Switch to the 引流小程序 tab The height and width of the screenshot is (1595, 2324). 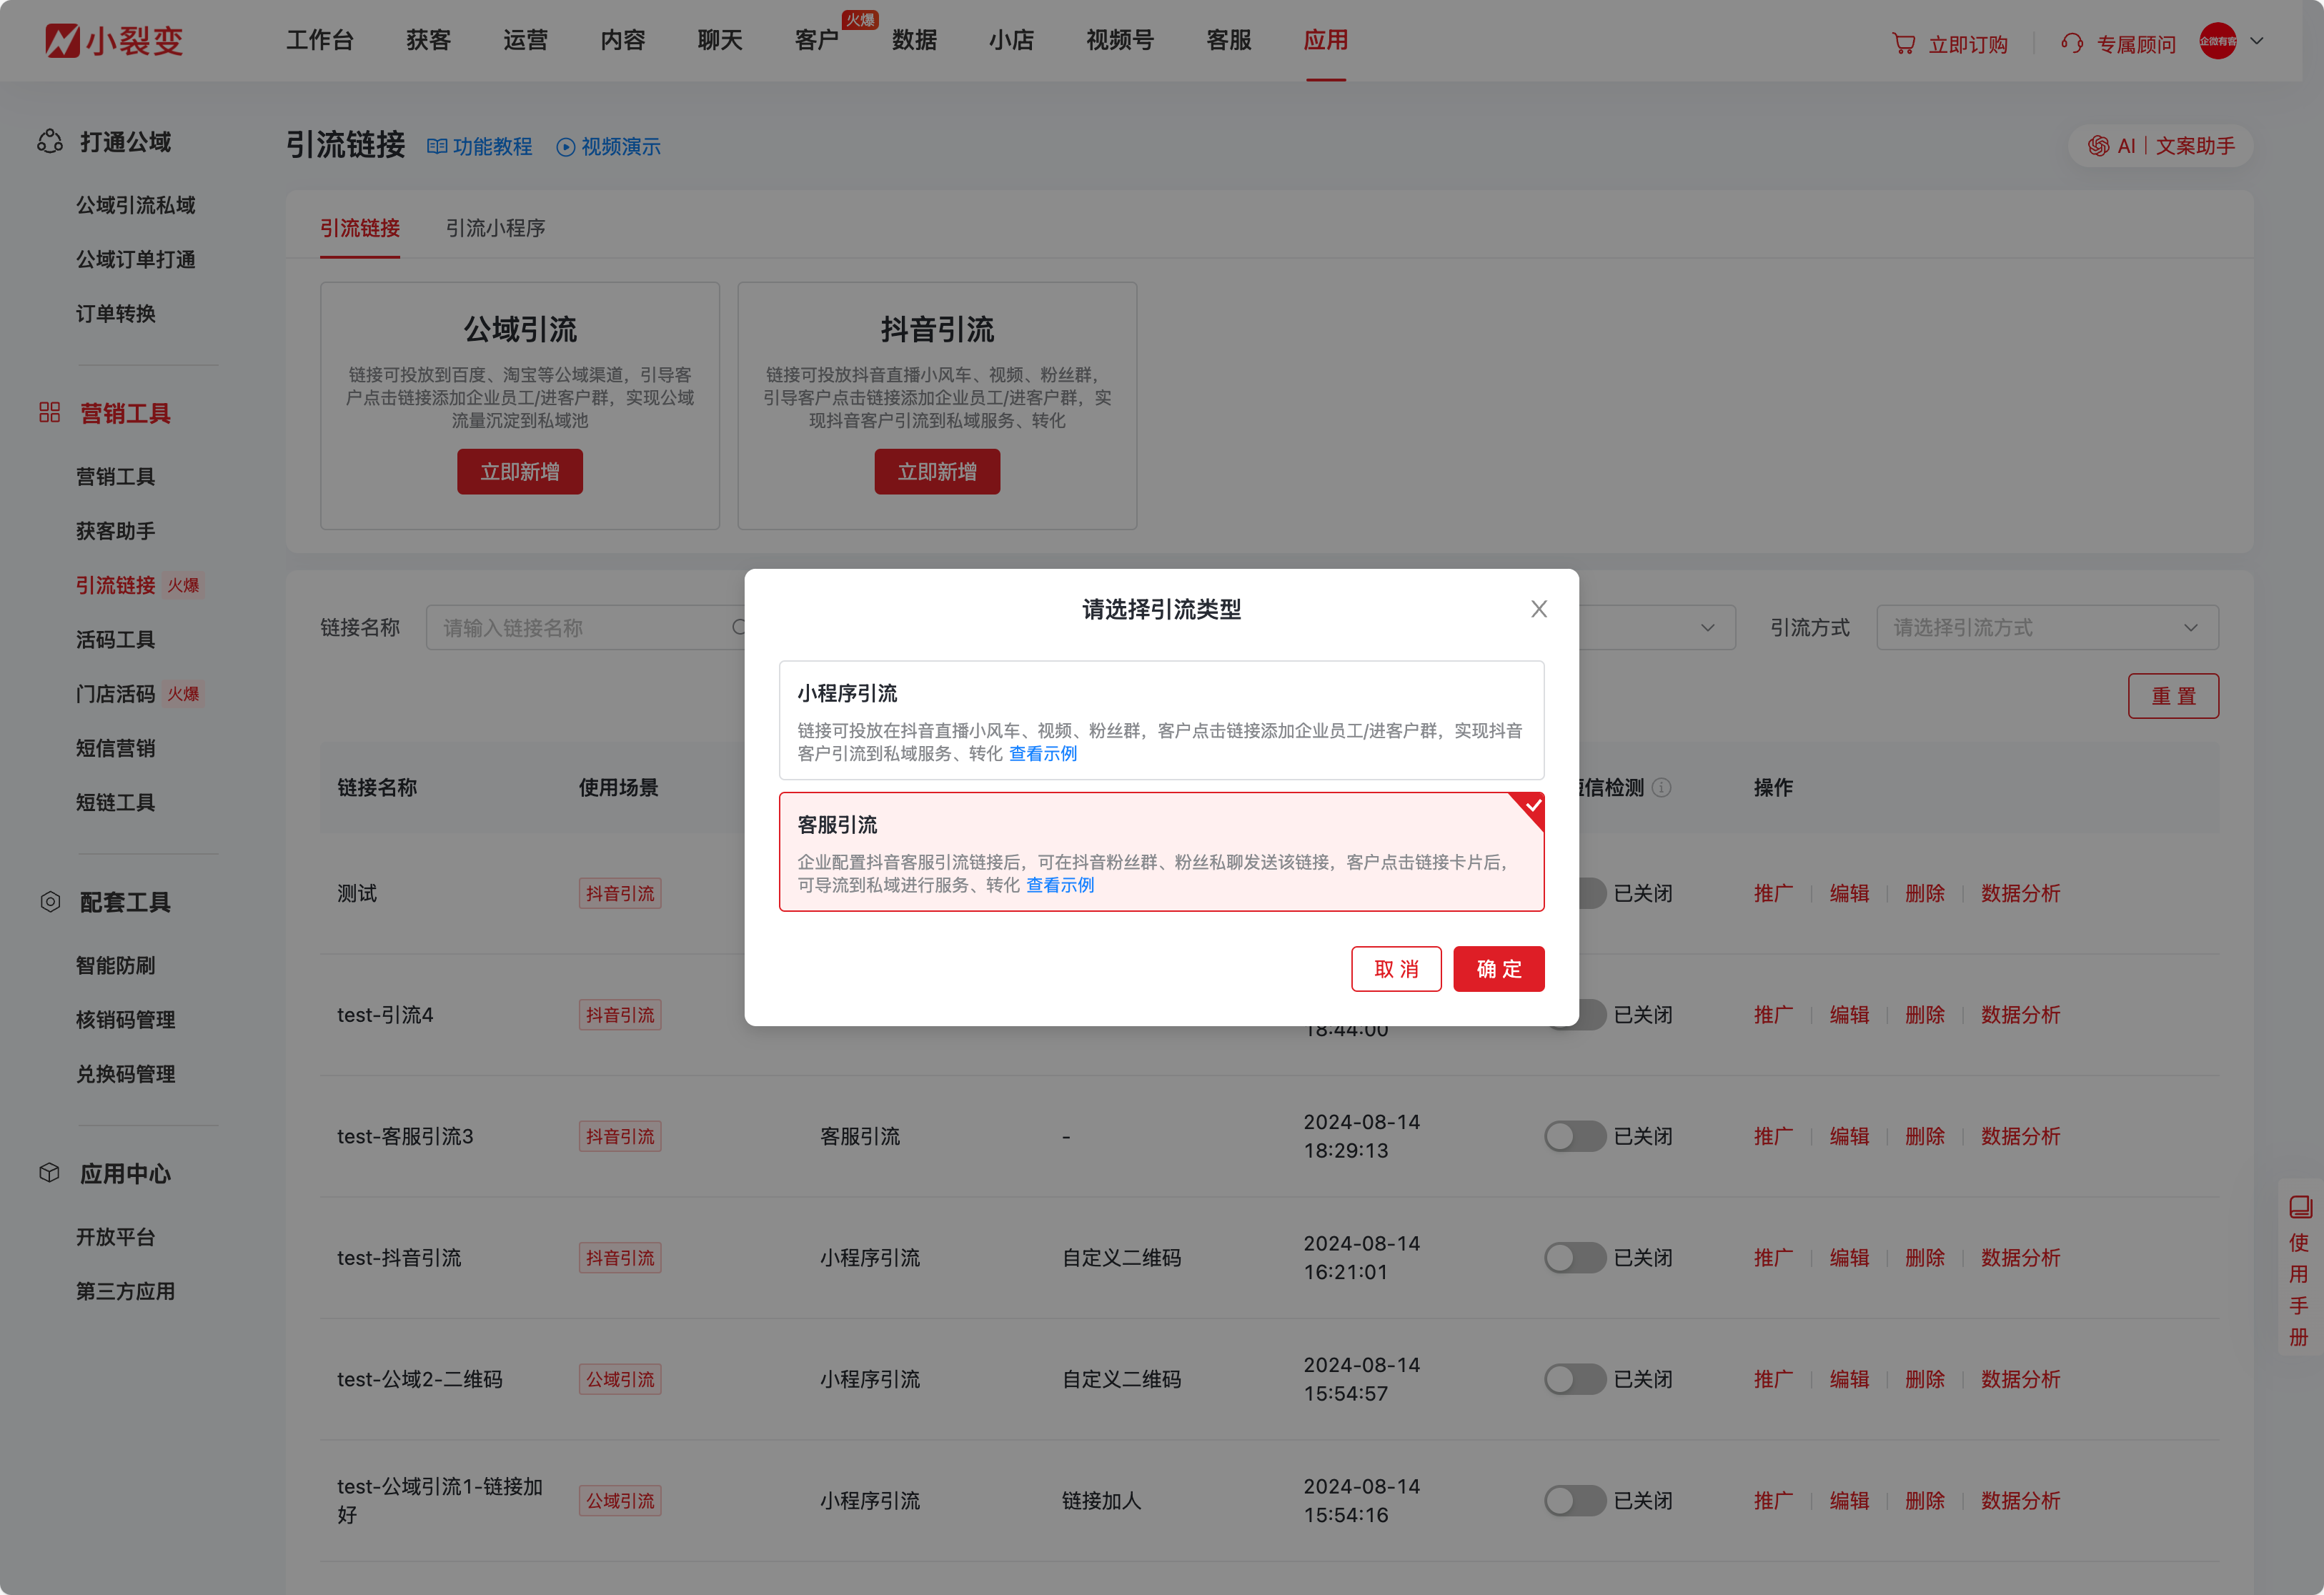495,228
